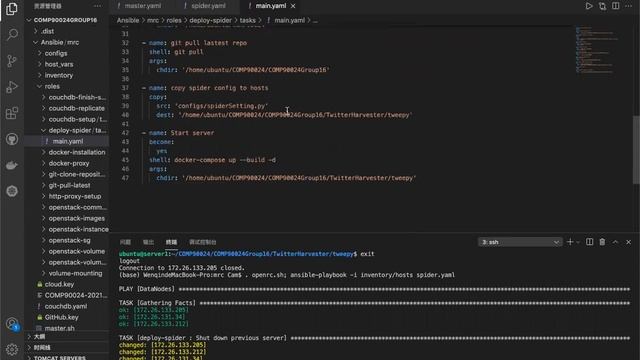Open the GitHub view in the activity bar
The width and height of the screenshot is (640, 360).
12,139
